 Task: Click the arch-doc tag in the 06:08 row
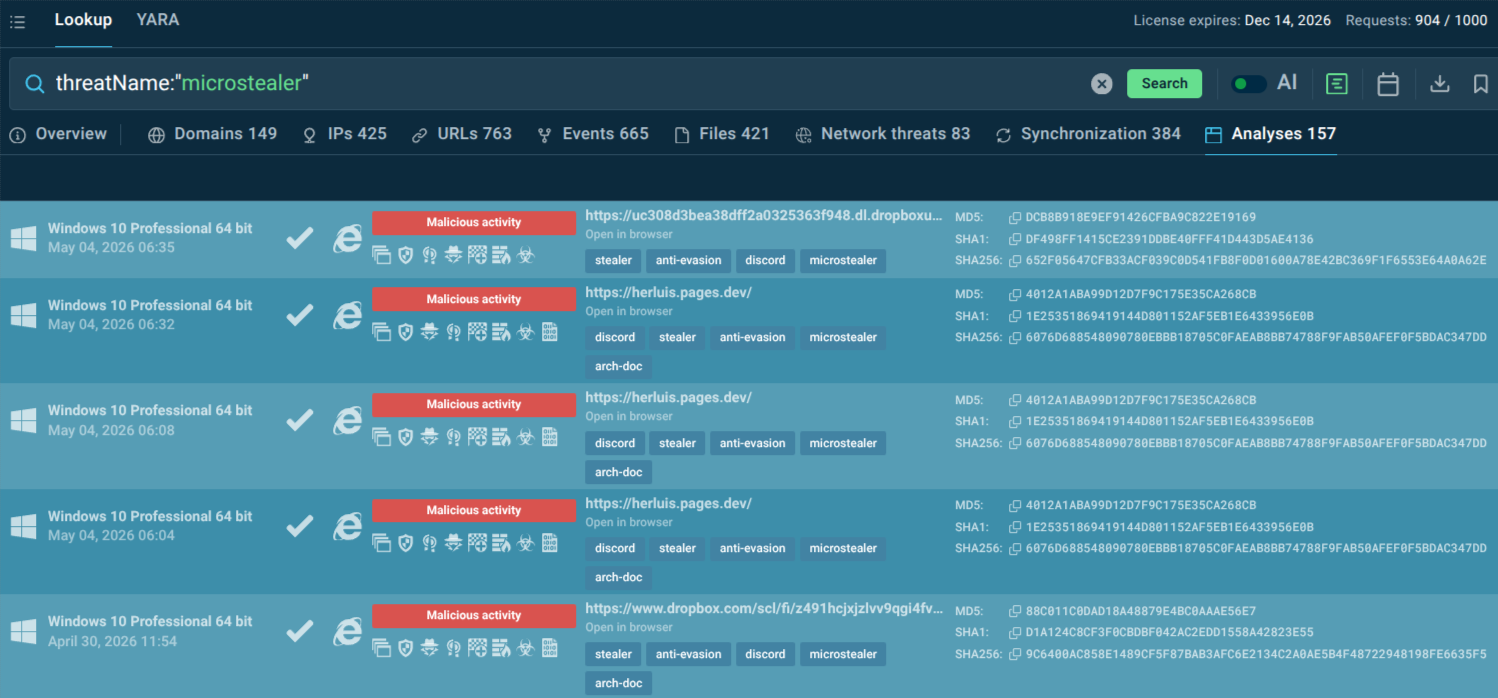pos(619,472)
